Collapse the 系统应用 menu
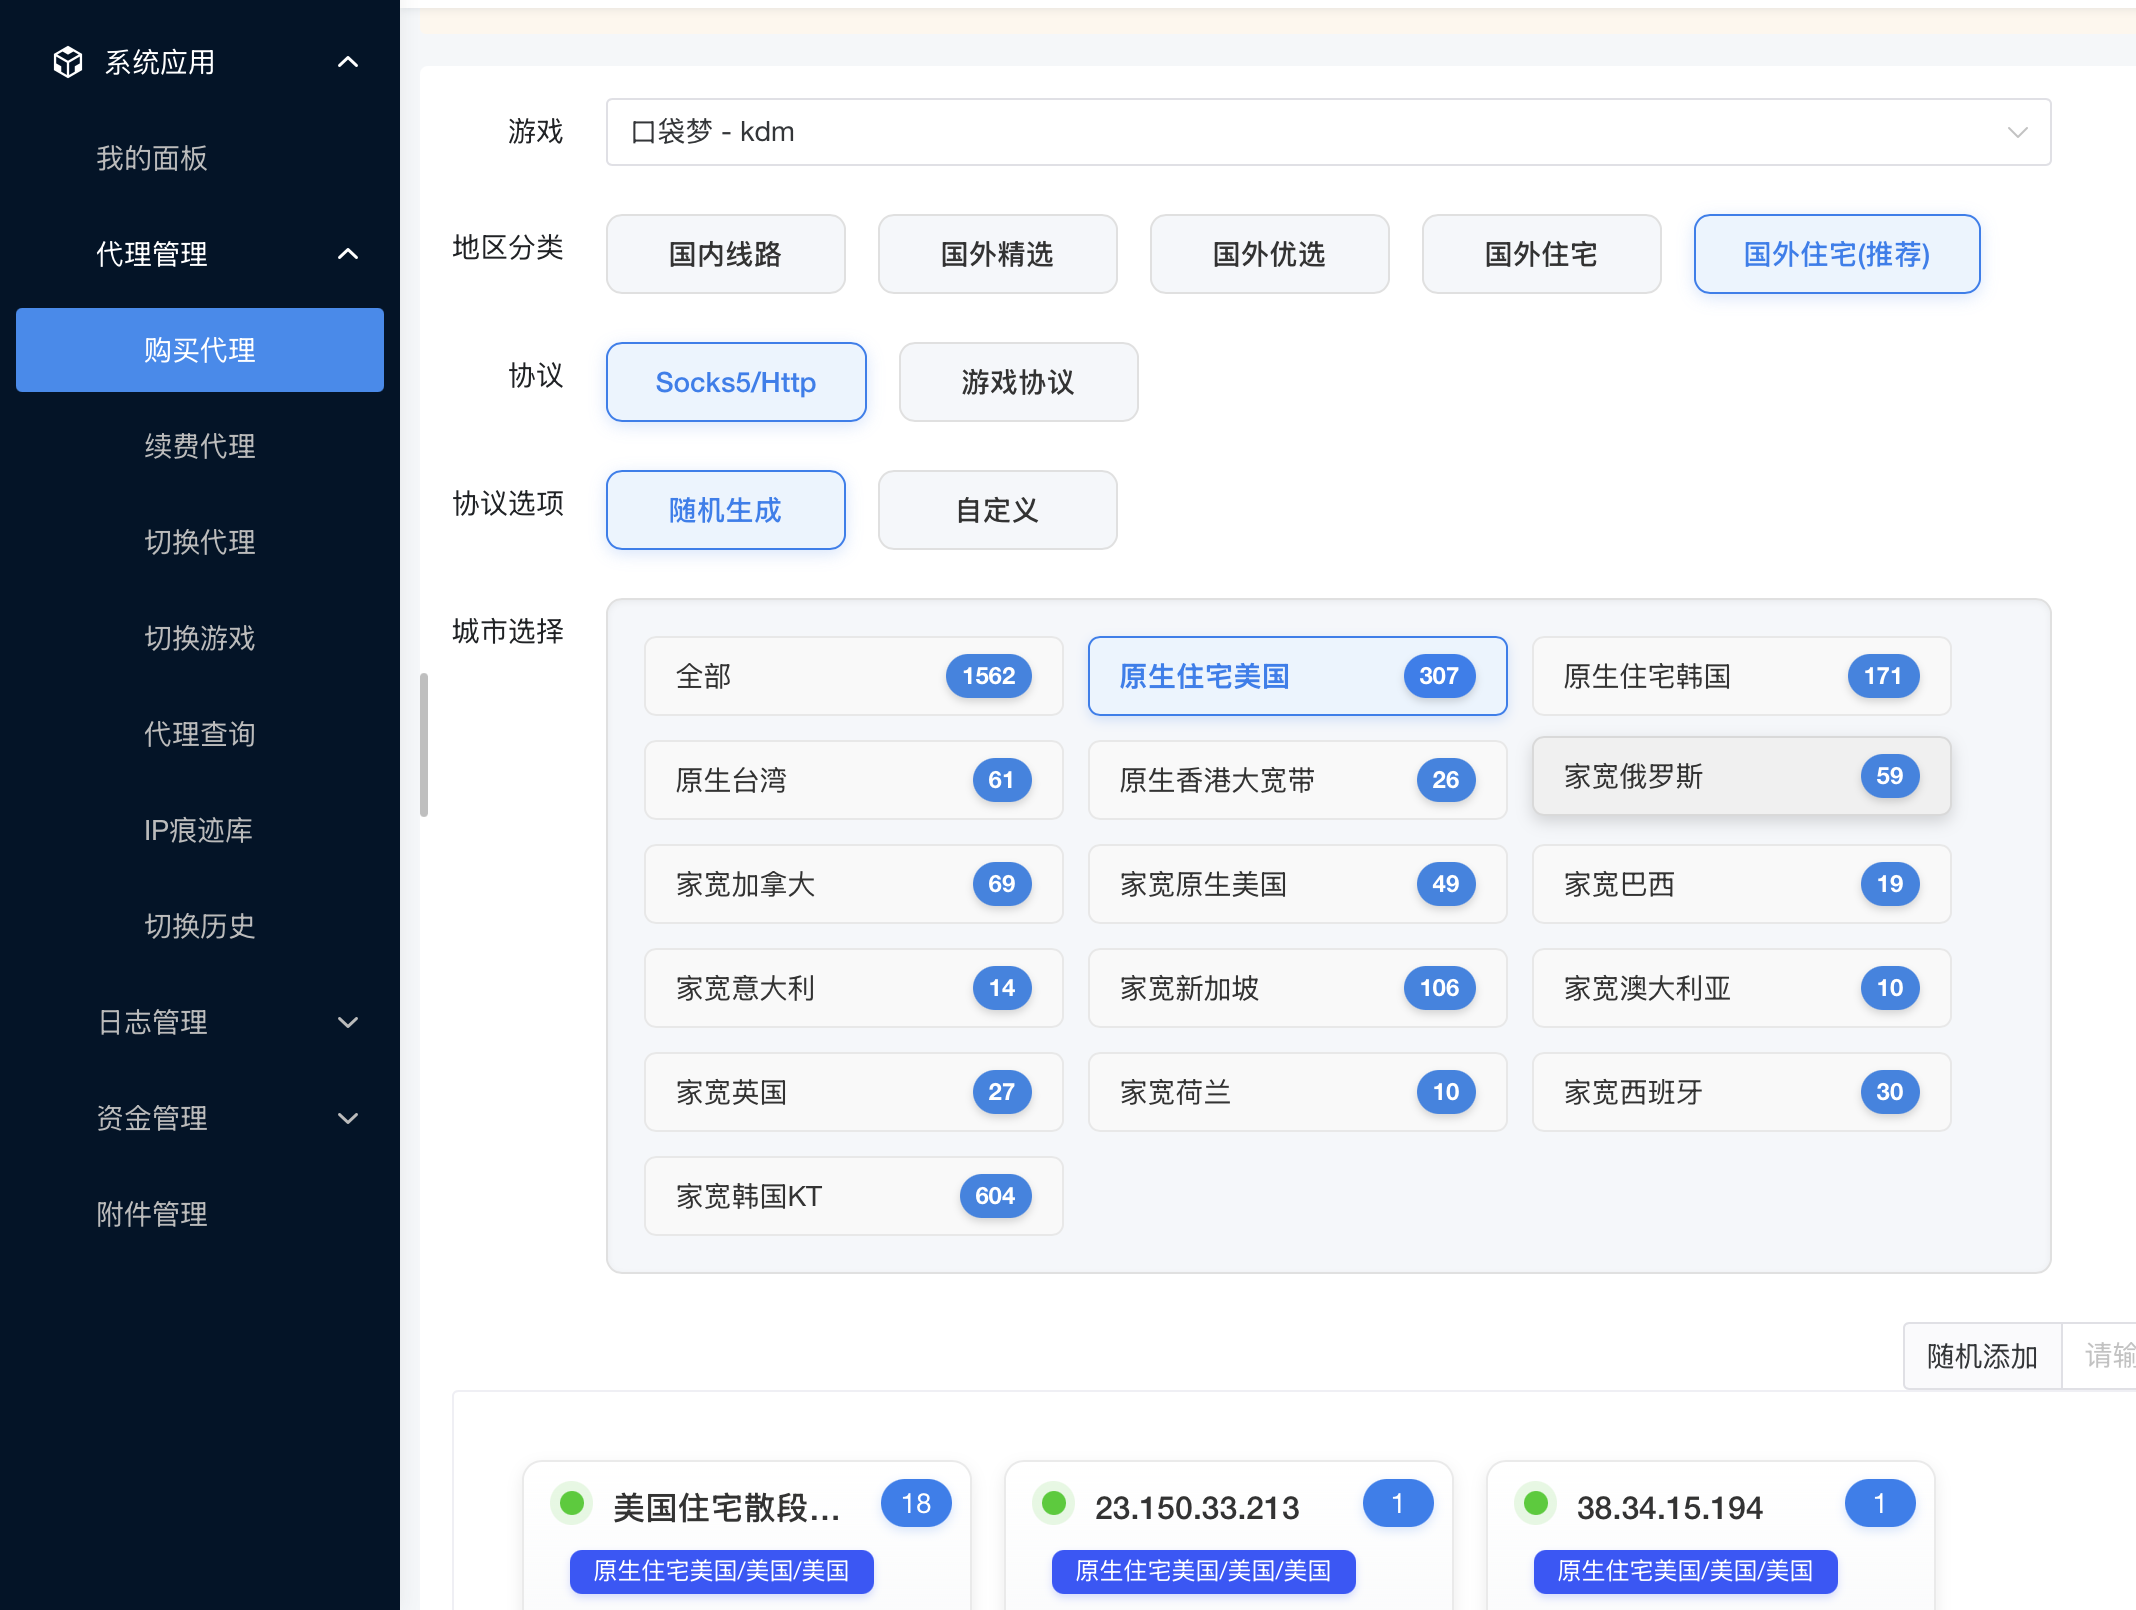Image resolution: width=2136 pixels, height=1610 pixels. 348,61
